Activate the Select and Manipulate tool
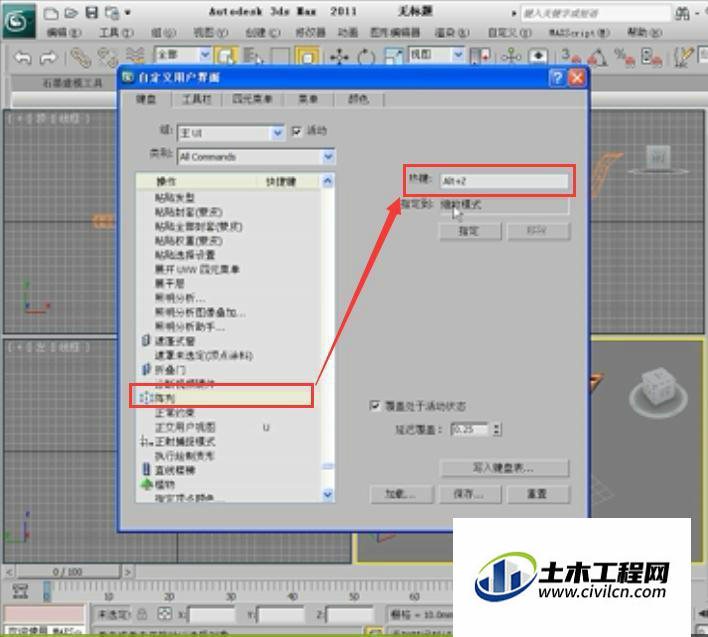This screenshot has width=708, height=637. click(511, 57)
